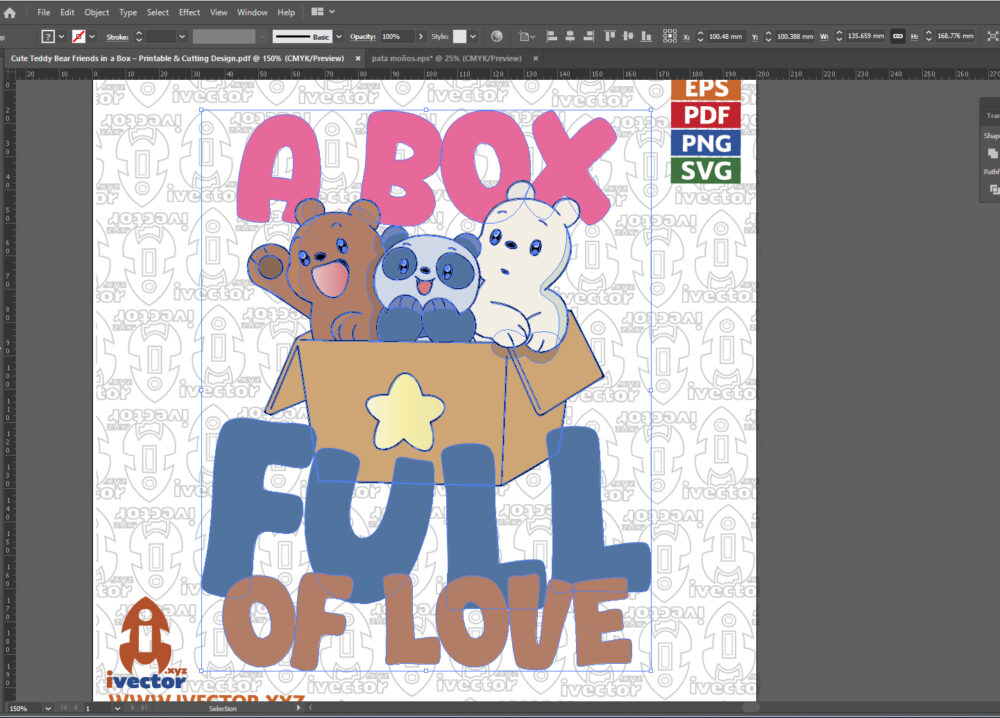The width and height of the screenshot is (1000, 718).
Task: Click the Opacity 100% input field
Action: pos(397,37)
